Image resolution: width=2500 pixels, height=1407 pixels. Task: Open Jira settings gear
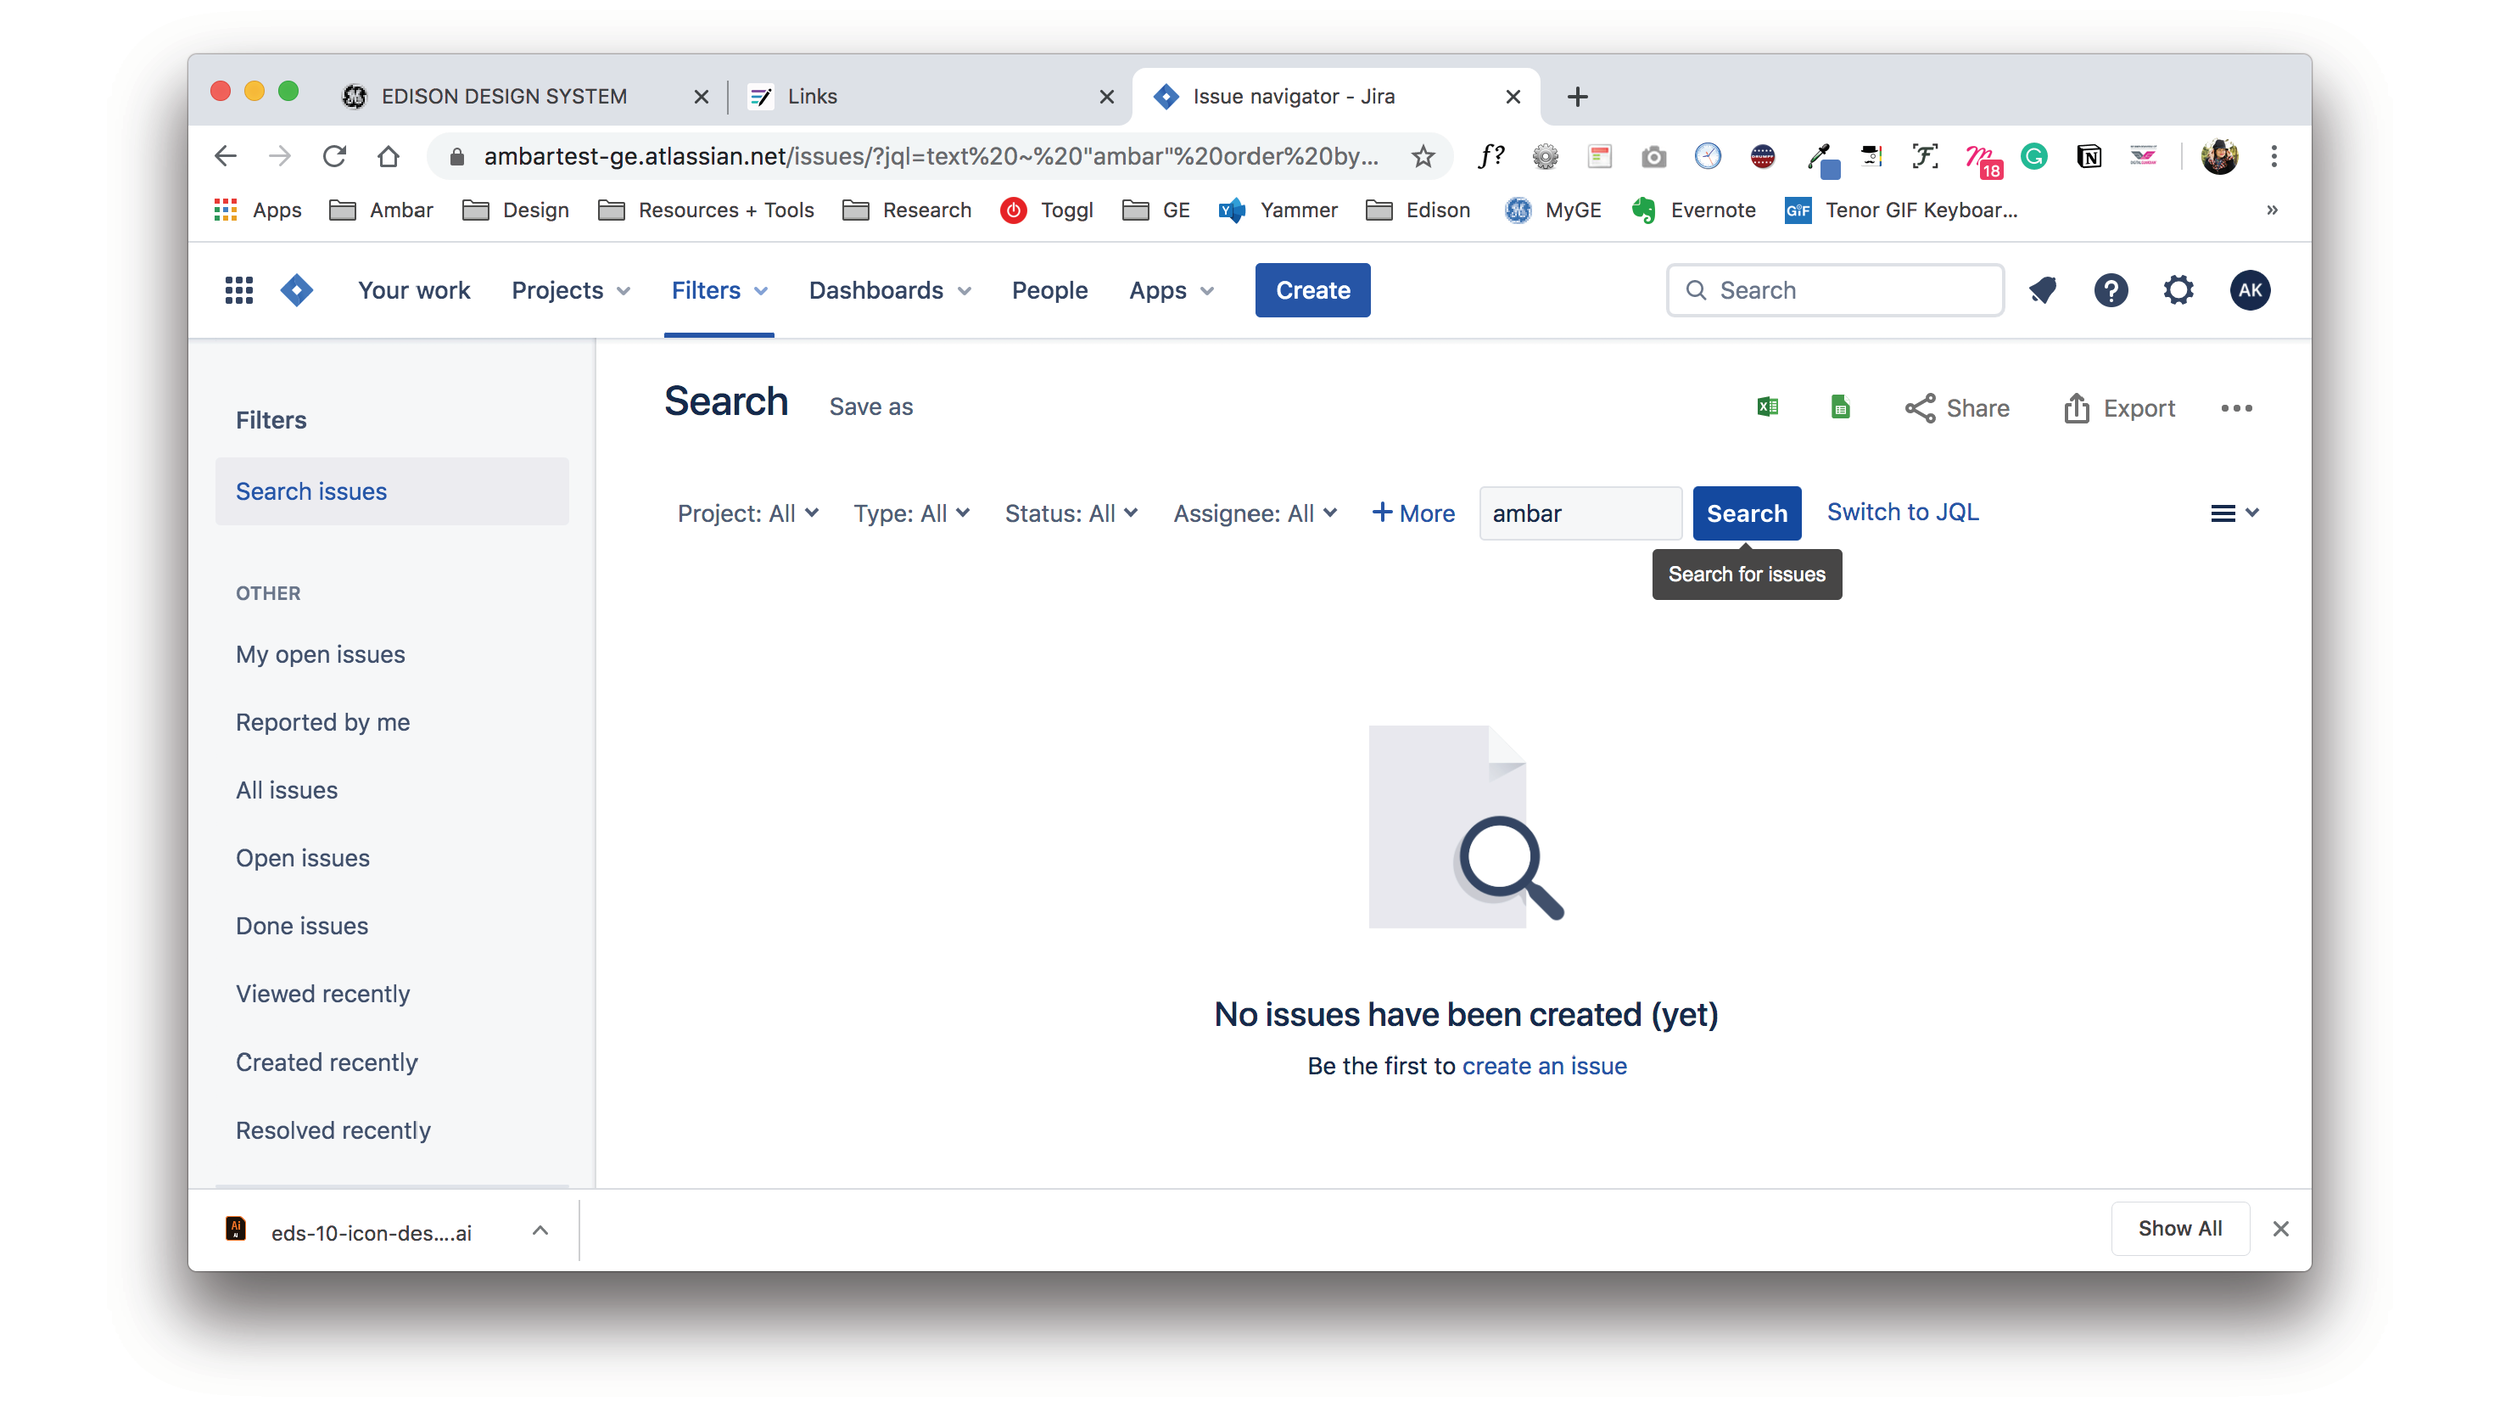[2178, 290]
